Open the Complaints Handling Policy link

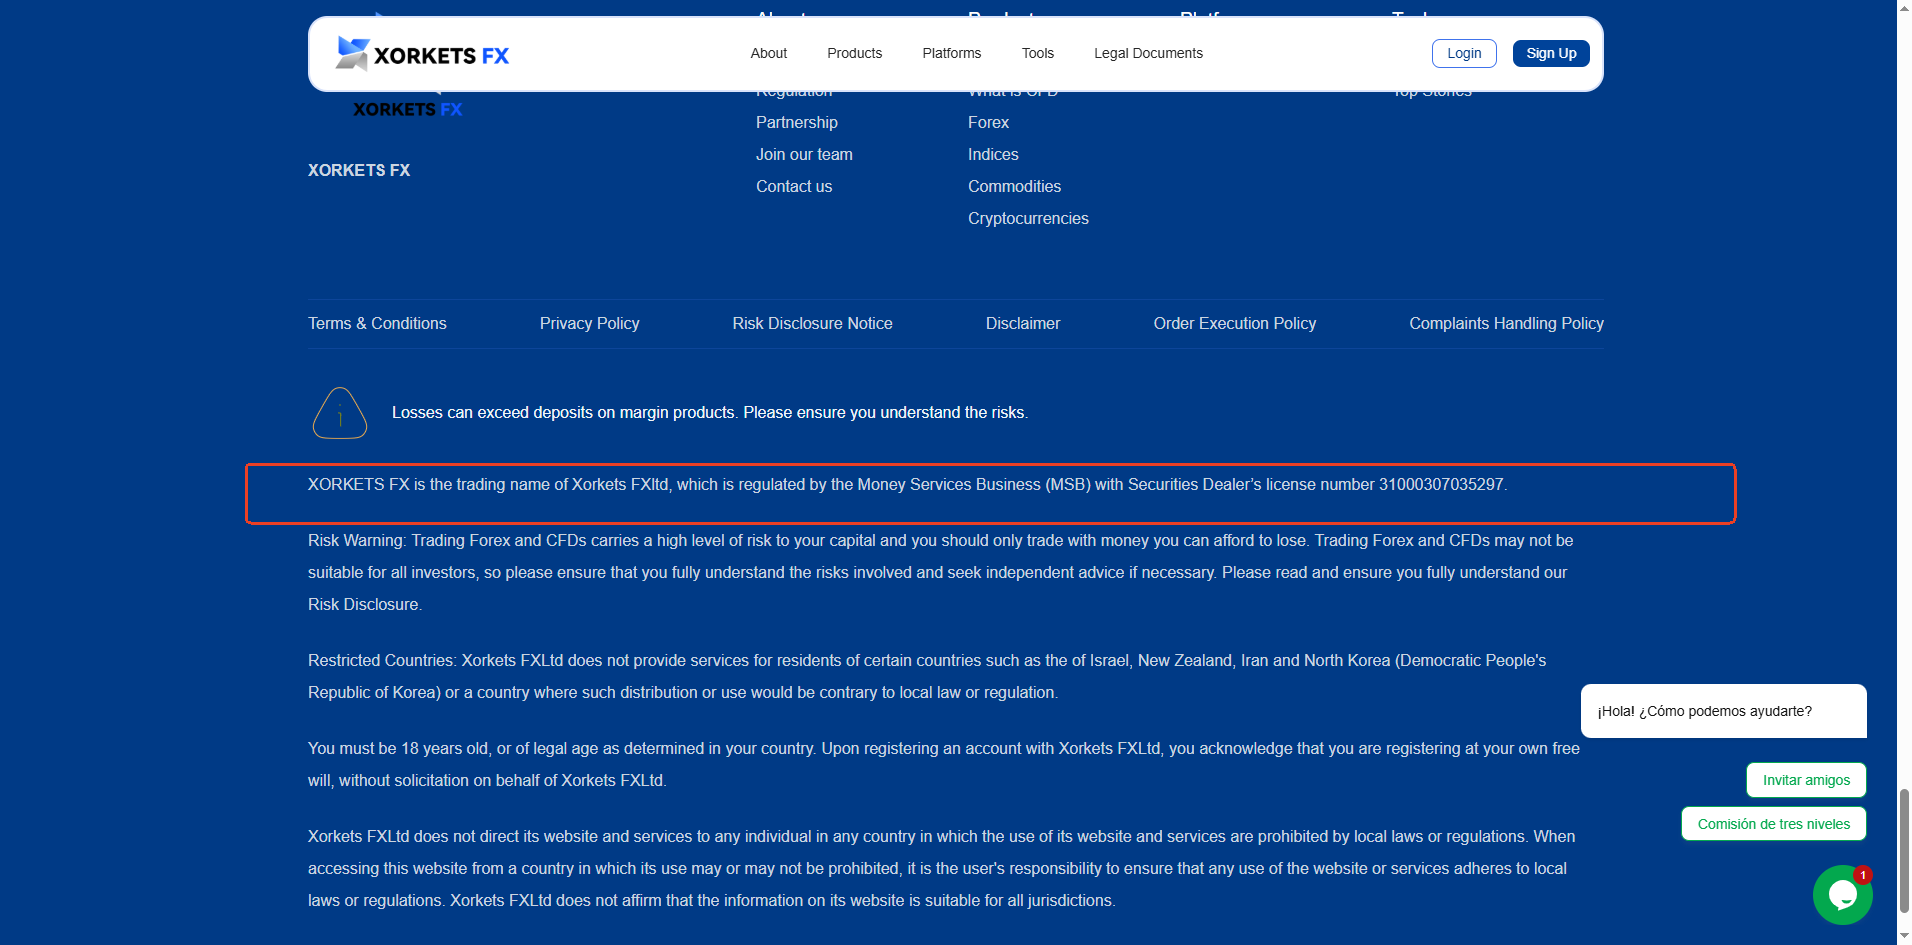click(1506, 323)
